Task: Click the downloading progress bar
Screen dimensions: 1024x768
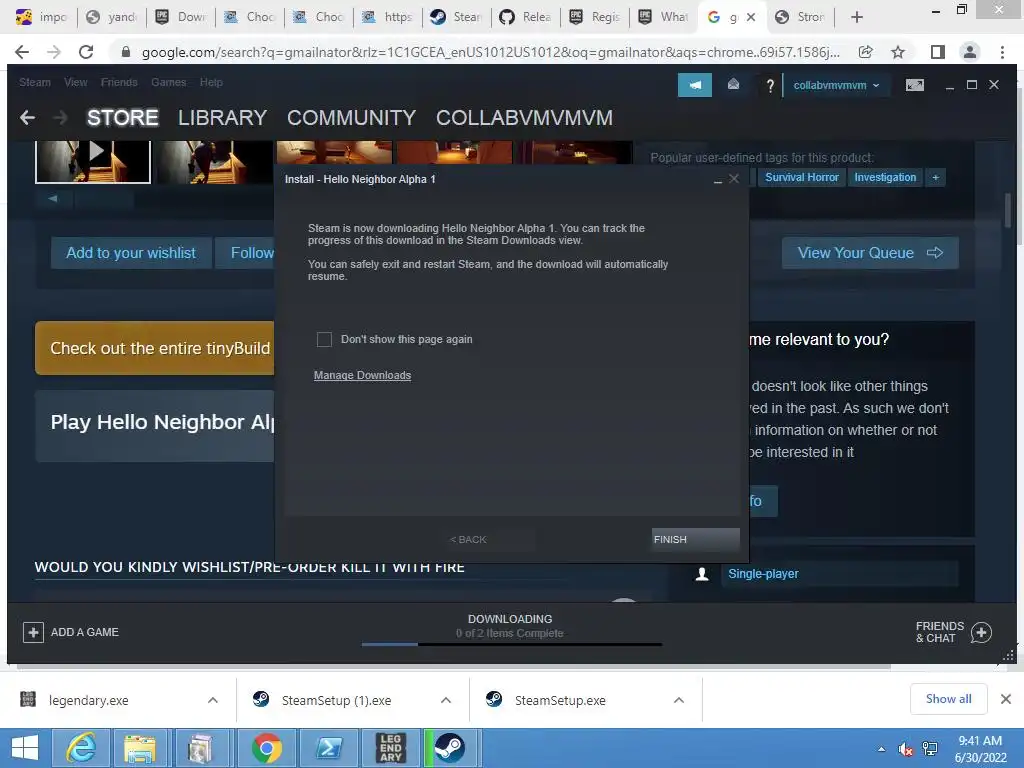Action: pyautogui.click(x=511, y=645)
